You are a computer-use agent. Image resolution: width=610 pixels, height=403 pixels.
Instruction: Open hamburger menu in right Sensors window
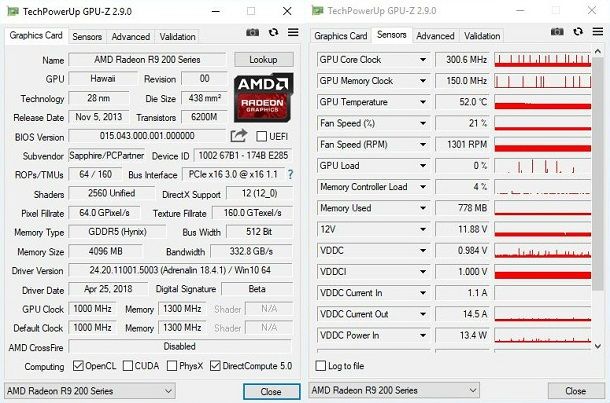[x=598, y=31]
